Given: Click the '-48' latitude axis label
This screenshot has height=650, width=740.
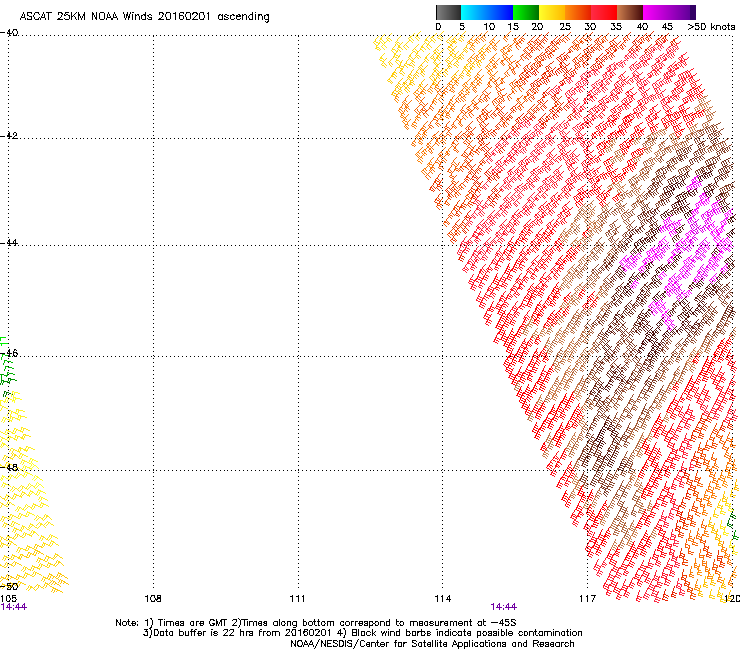Looking at the screenshot, I should (9, 467).
